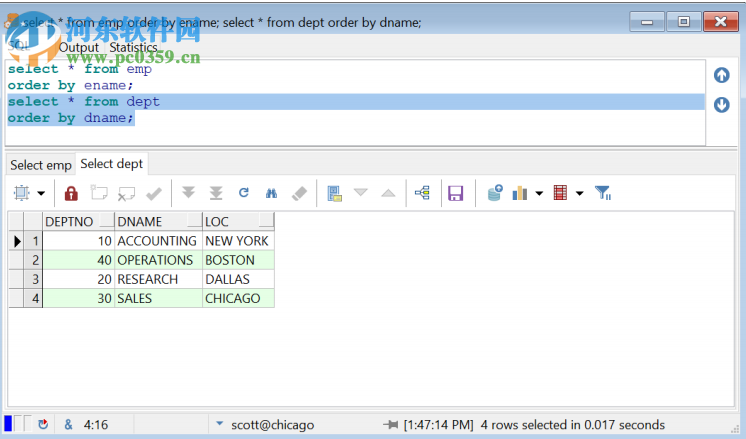Click the insert record icon
The height and width of the screenshot is (439, 746).
99,193
